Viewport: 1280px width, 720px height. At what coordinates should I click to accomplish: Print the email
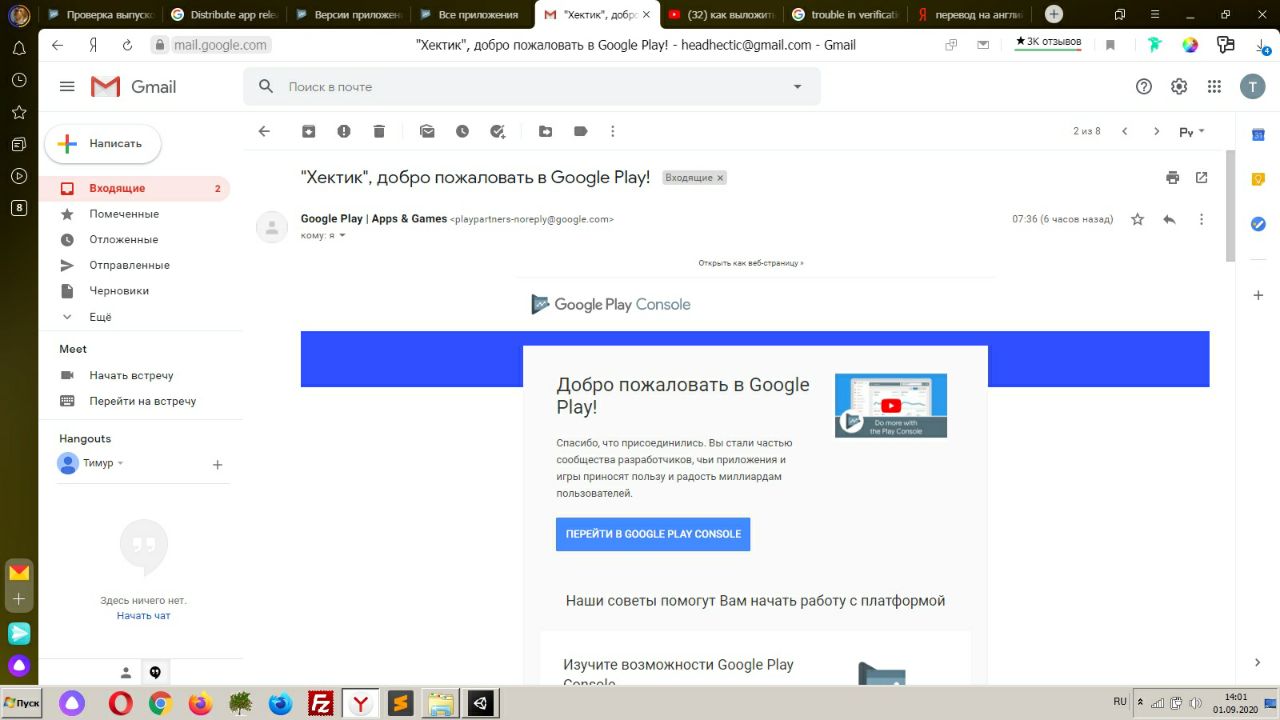(1173, 177)
